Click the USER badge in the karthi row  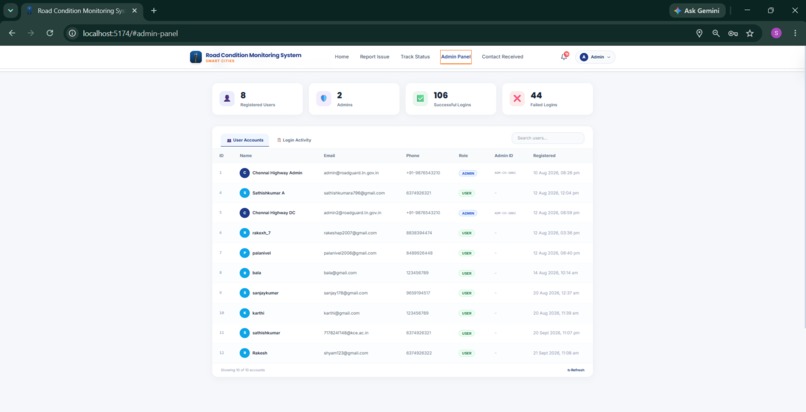pyautogui.click(x=467, y=313)
